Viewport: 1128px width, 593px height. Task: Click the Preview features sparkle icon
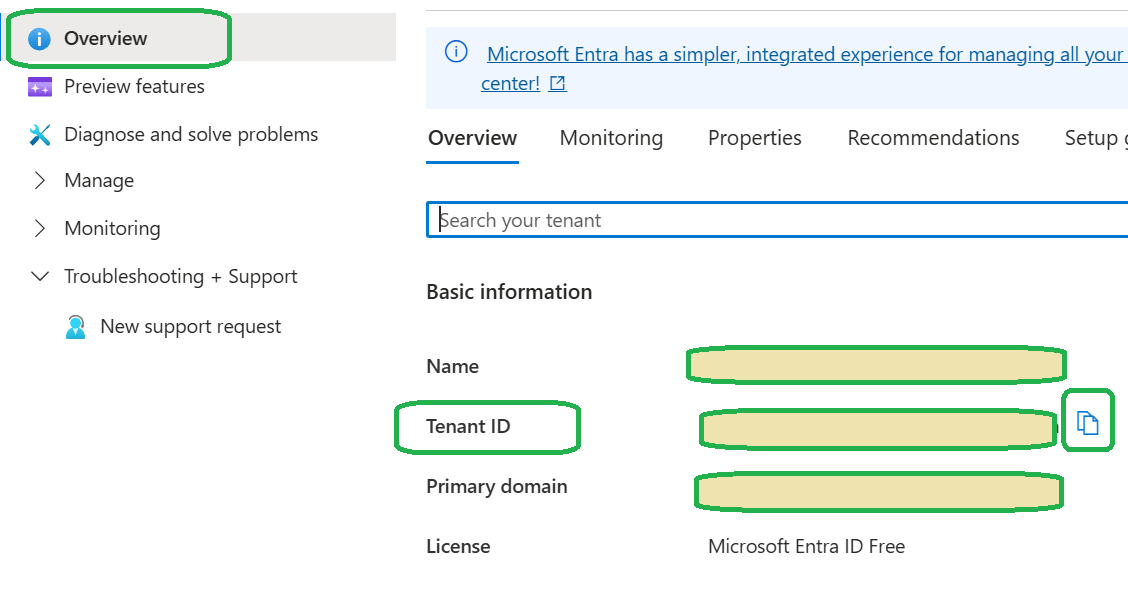[x=40, y=87]
